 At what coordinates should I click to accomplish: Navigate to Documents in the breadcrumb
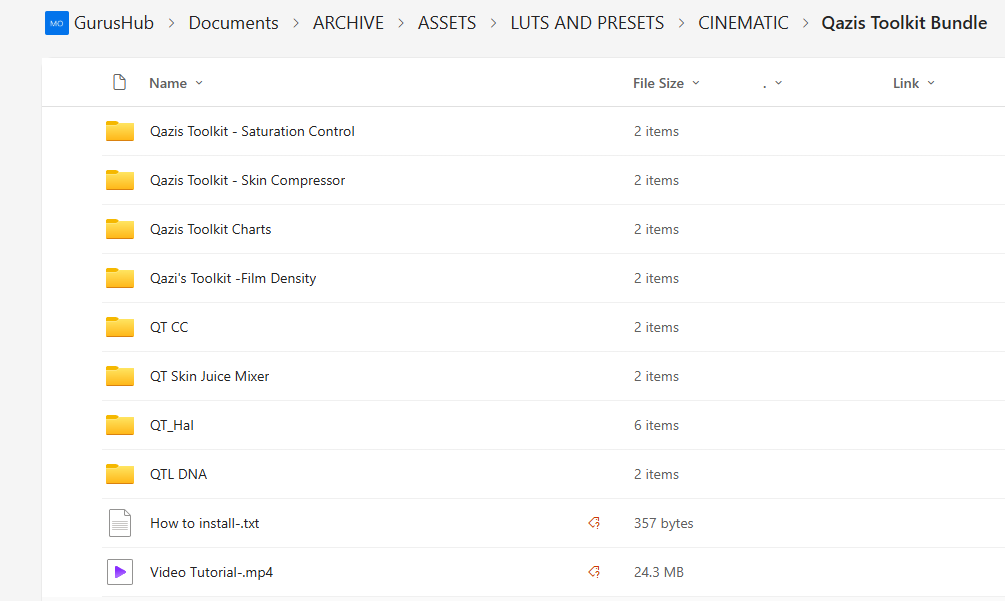click(233, 23)
